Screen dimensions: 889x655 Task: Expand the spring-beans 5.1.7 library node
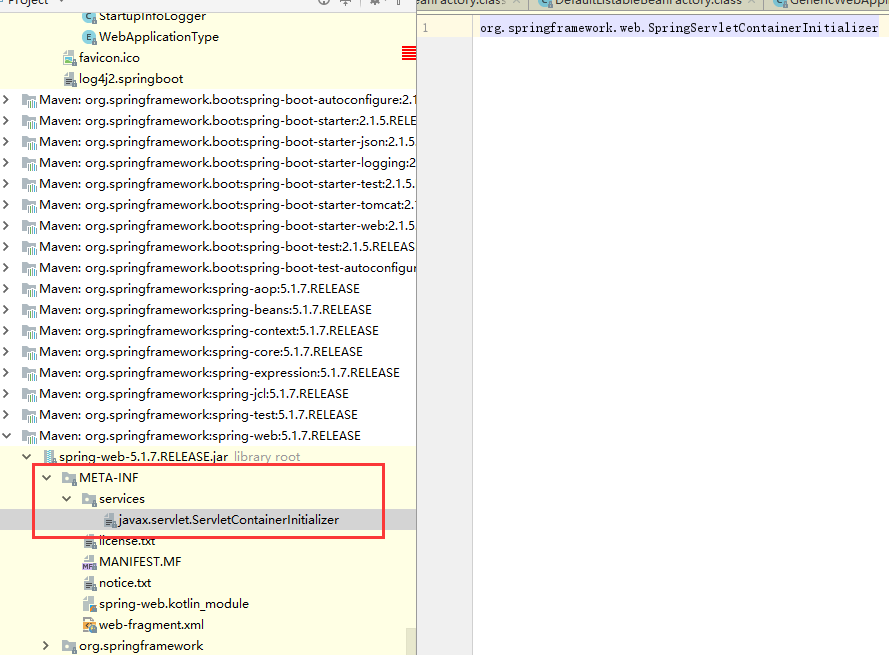[x=6, y=310]
